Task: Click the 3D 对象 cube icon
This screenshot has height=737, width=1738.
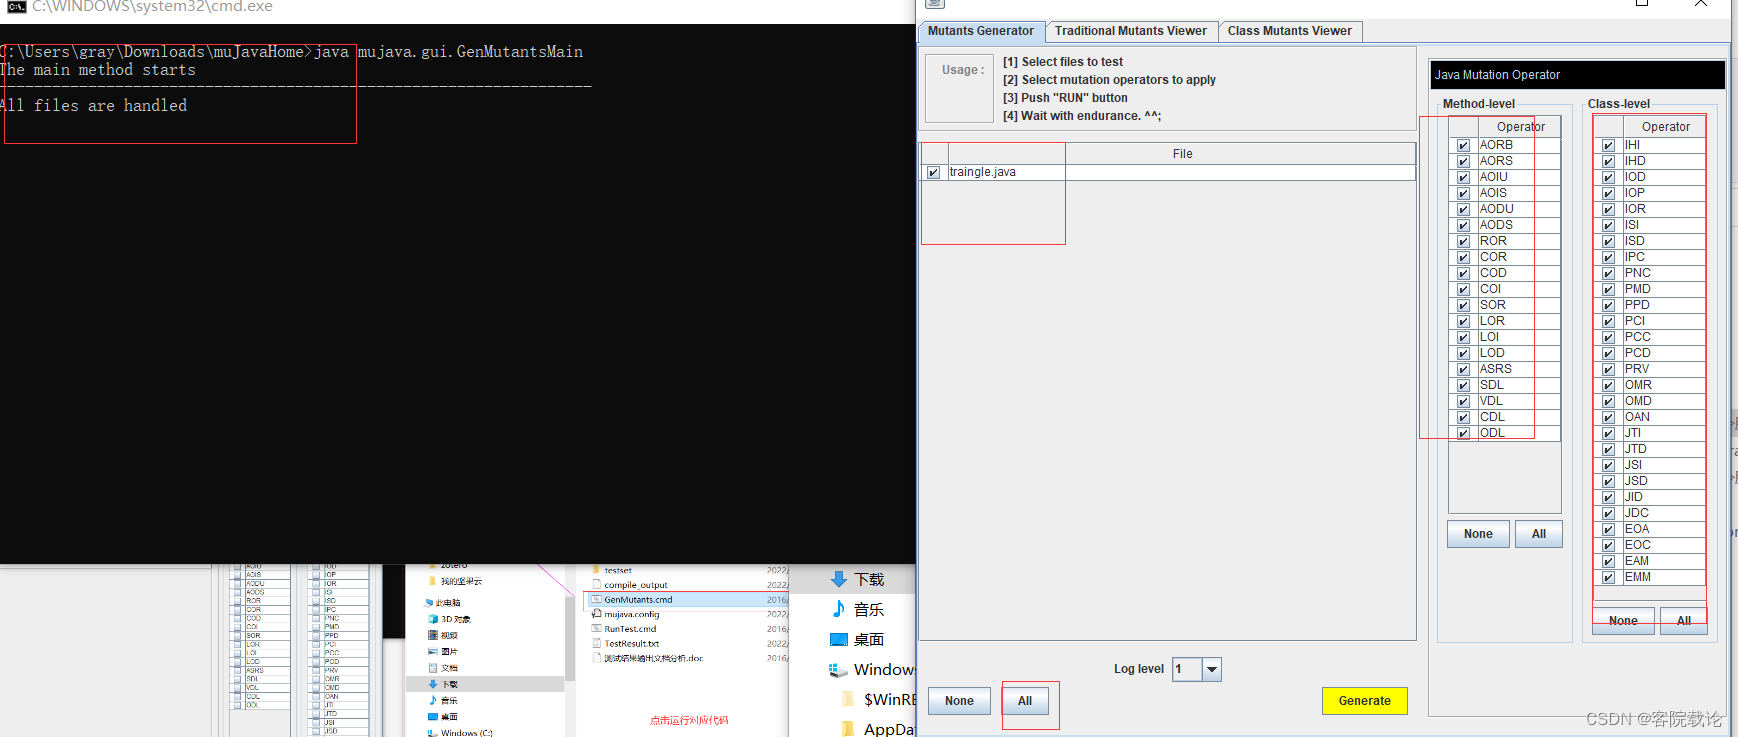Action: coord(433,619)
